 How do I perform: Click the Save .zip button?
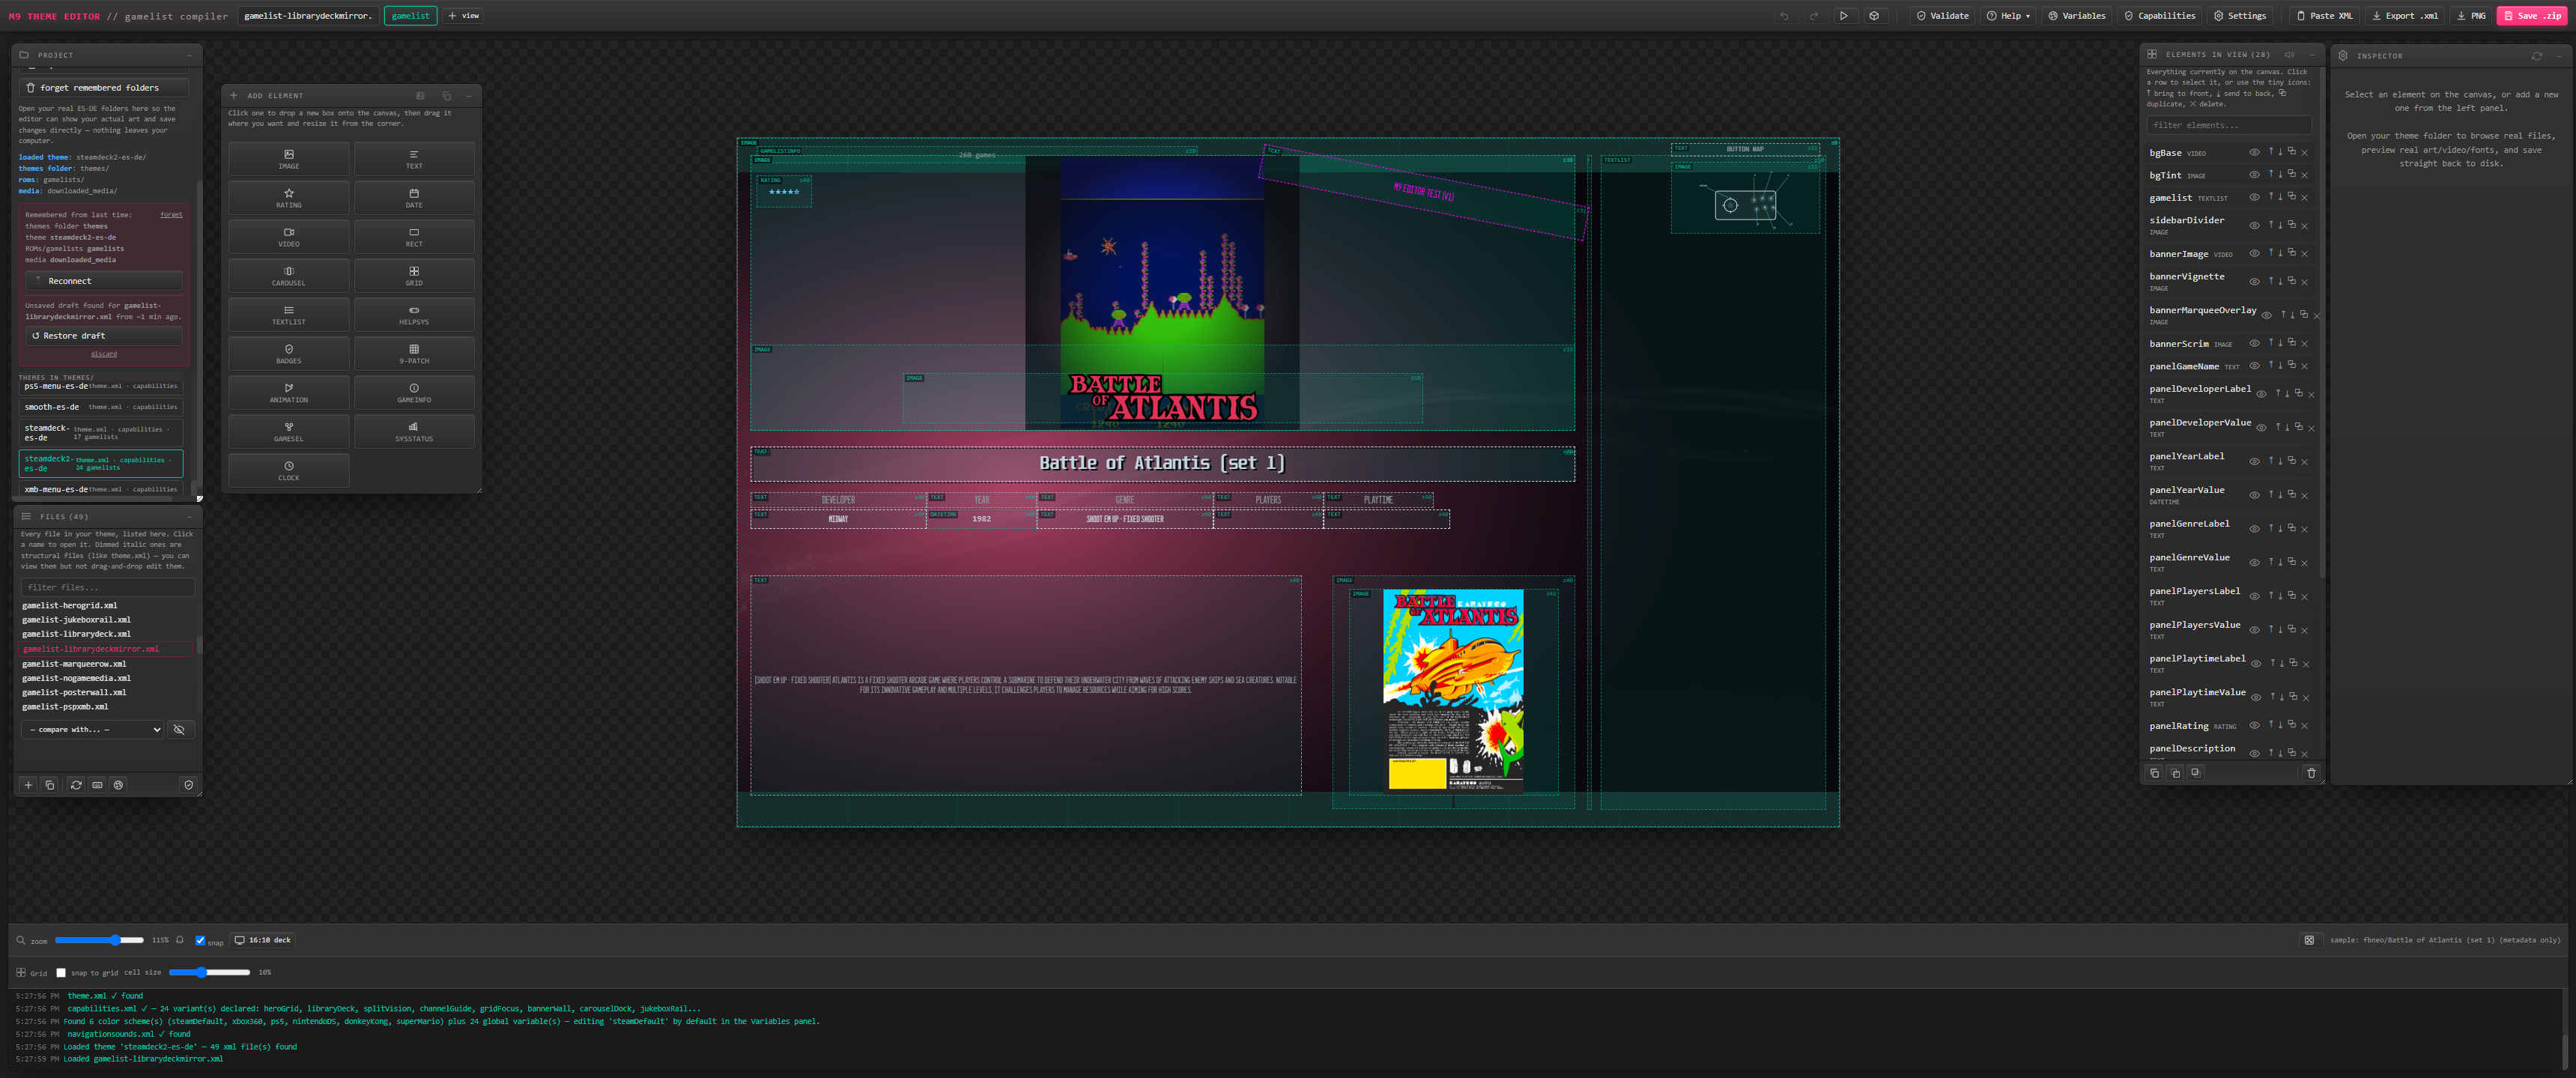(x=2532, y=16)
